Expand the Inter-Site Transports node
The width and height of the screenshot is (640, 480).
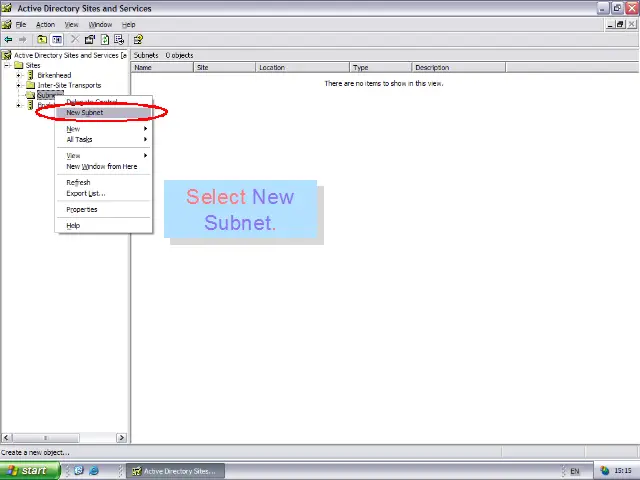(19, 85)
